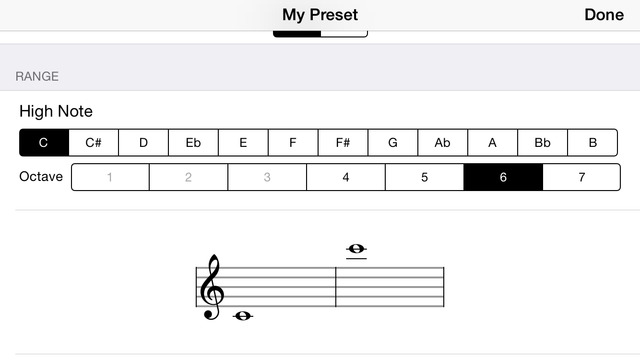640x360 pixels.
Task: Select octave 6
Action: click(503, 177)
